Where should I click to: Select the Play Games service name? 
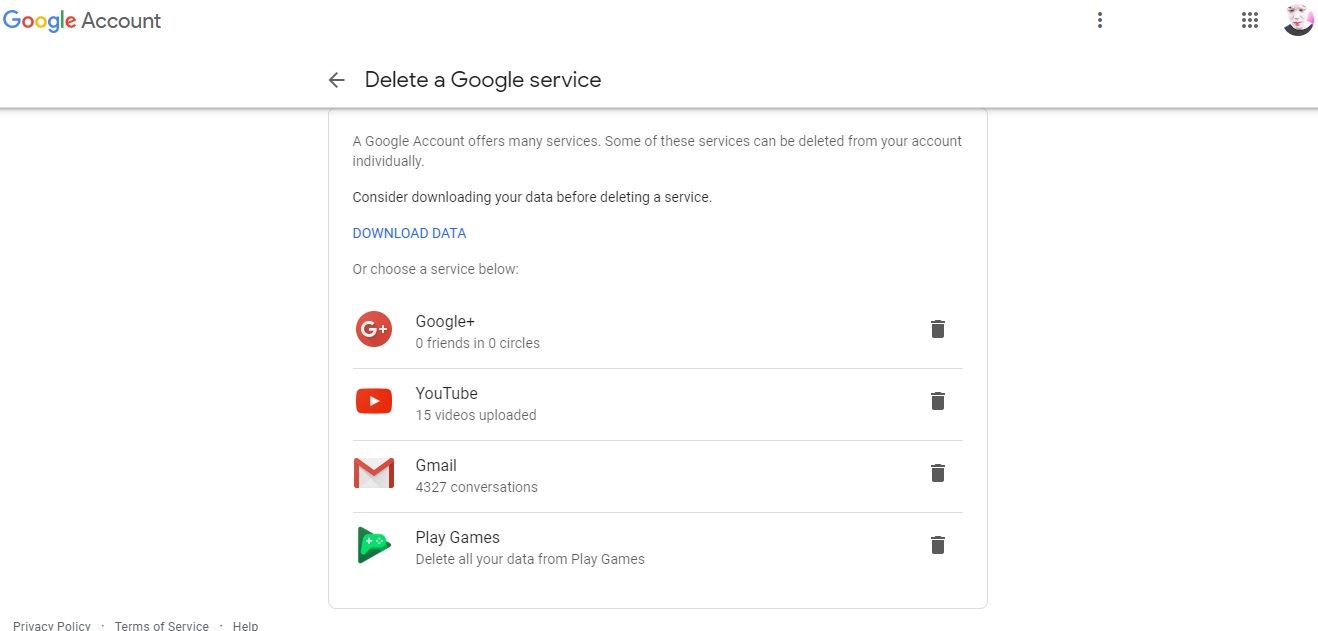[x=457, y=537]
